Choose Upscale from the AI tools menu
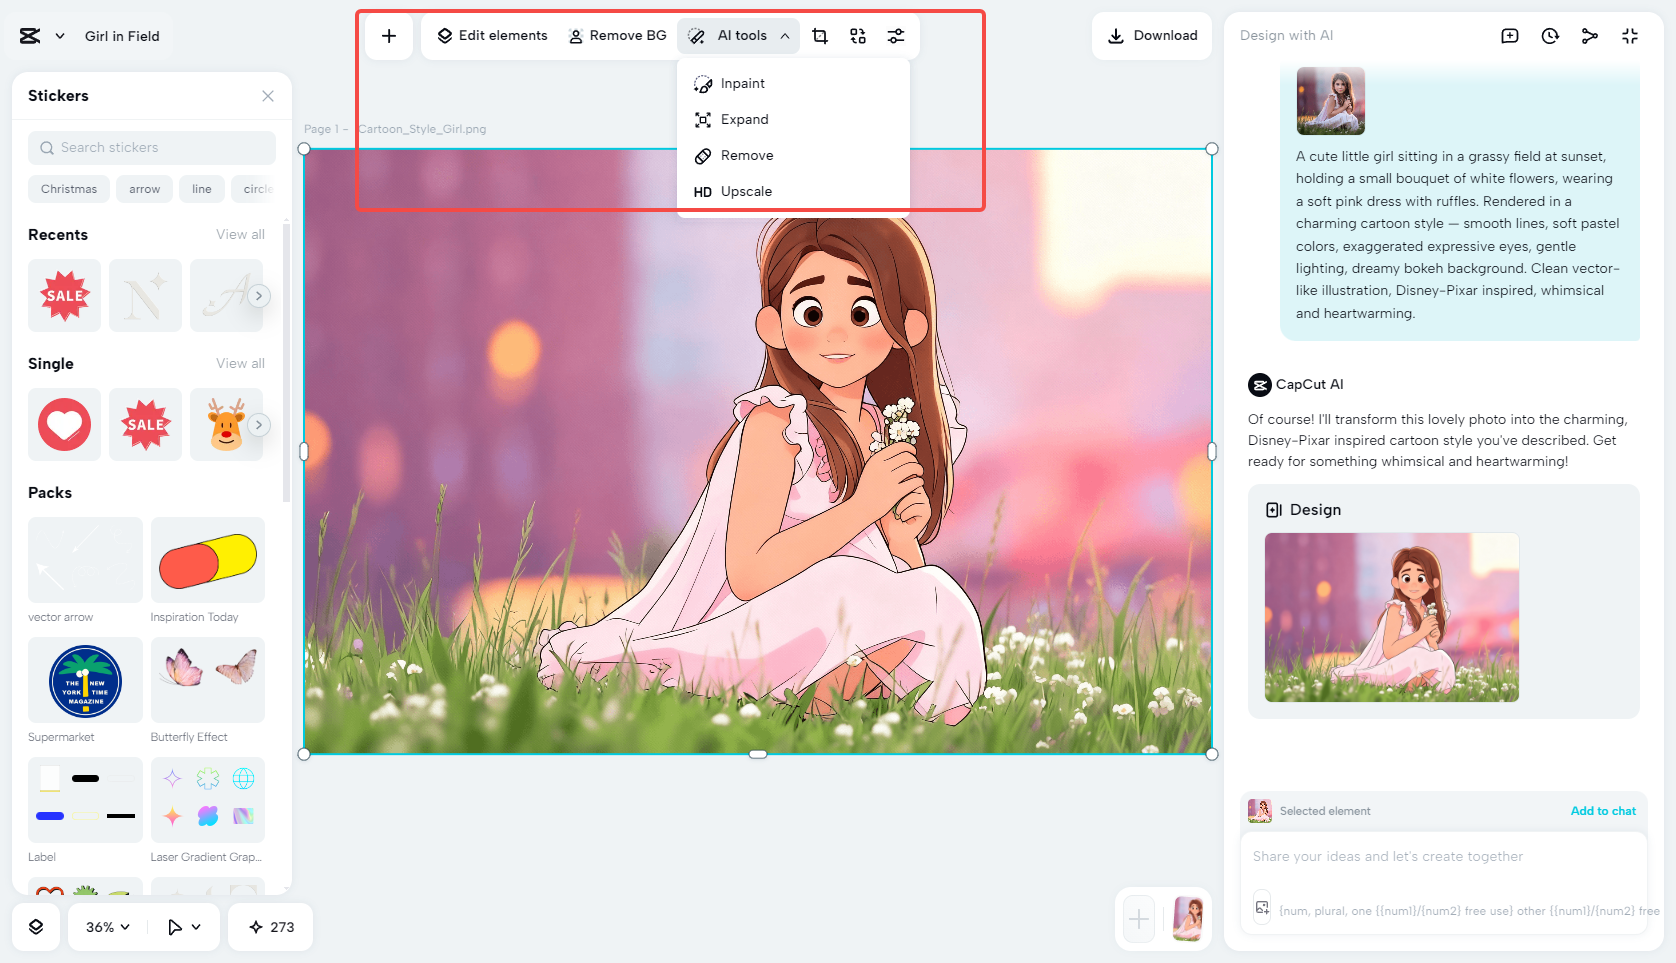1676x963 pixels. pyautogui.click(x=746, y=191)
